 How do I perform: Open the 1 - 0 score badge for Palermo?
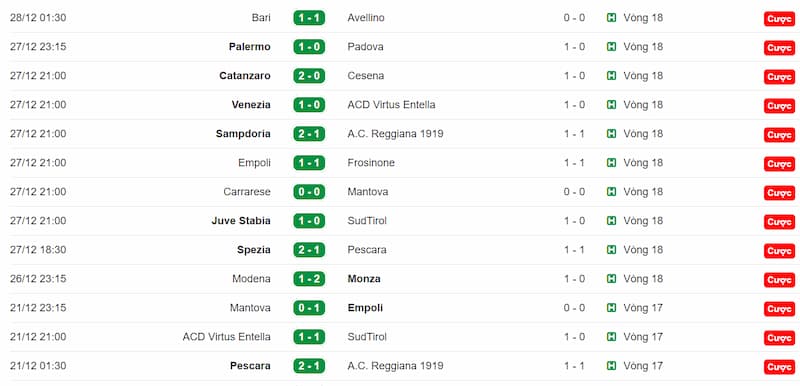click(x=309, y=47)
